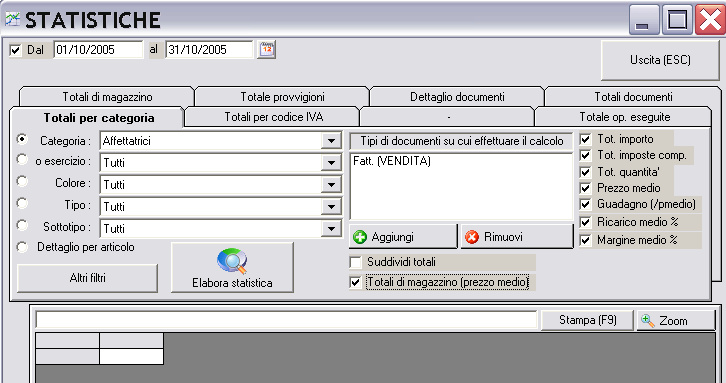The width and height of the screenshot is (726, 383).
Task: Click the red cross icon on Rimuovi
Action: coord(472,237)
